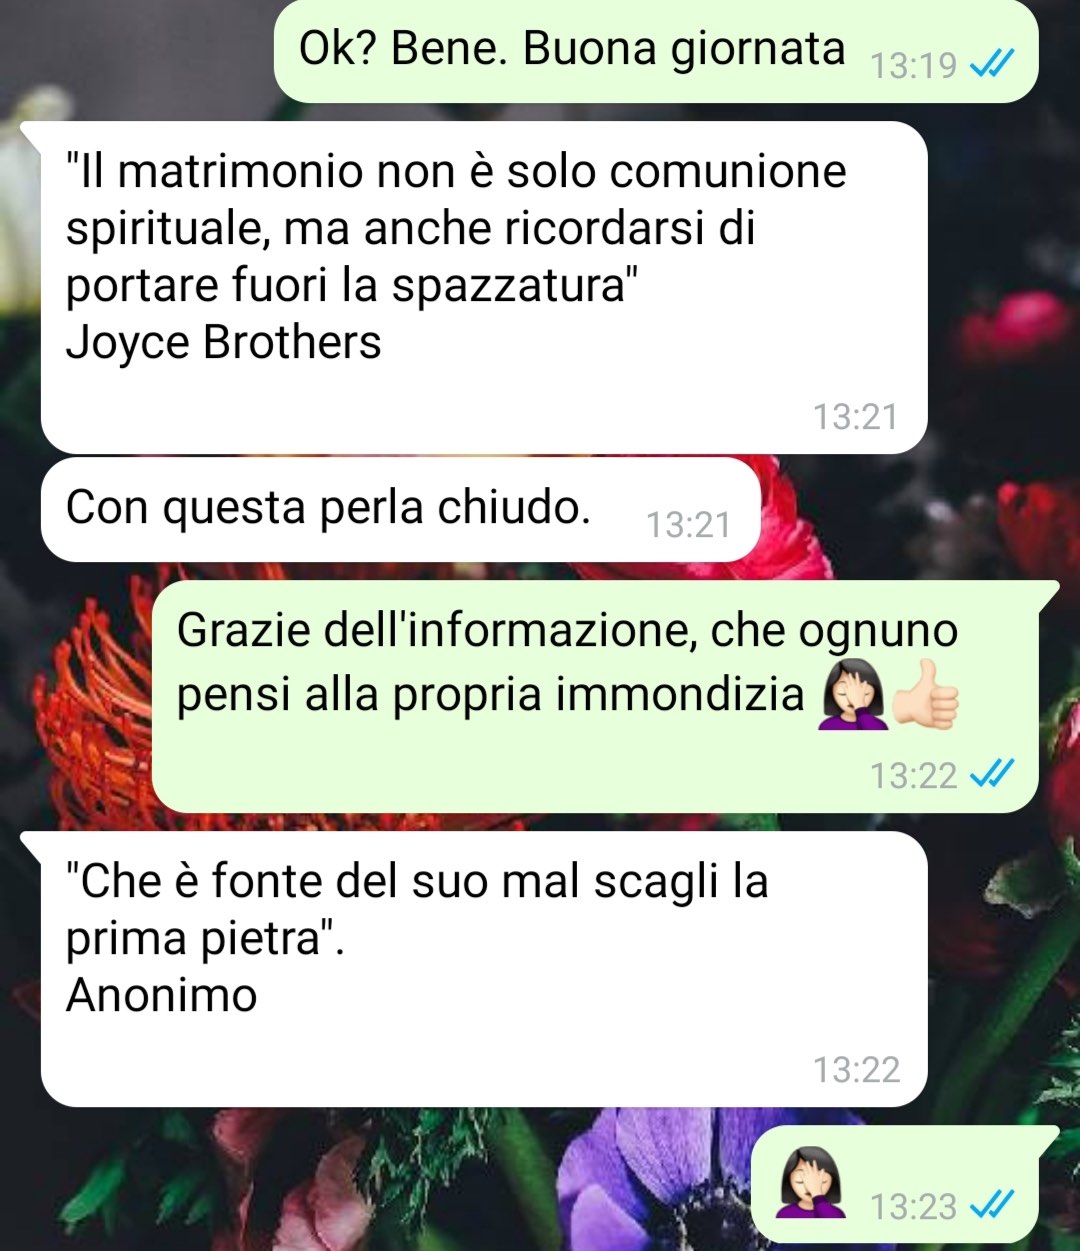
Task: Click the 13:23 timestamp in the emoji bubble
Action: coord(913,1207)
